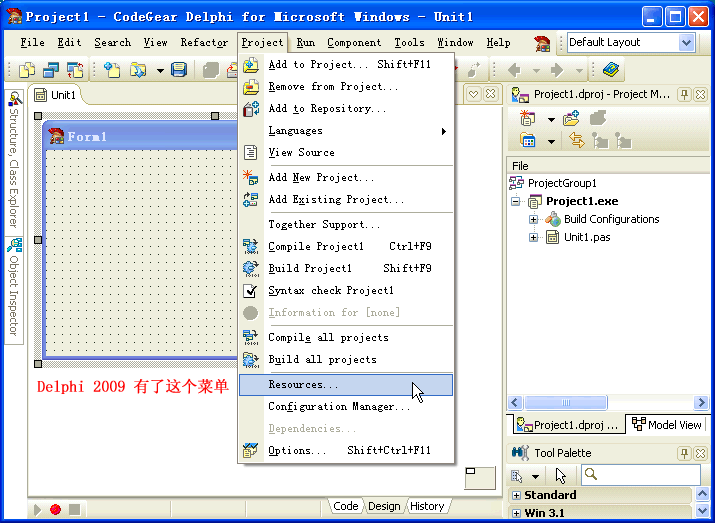Open dropdown arrow beside the Project Manager View icon

551,142
